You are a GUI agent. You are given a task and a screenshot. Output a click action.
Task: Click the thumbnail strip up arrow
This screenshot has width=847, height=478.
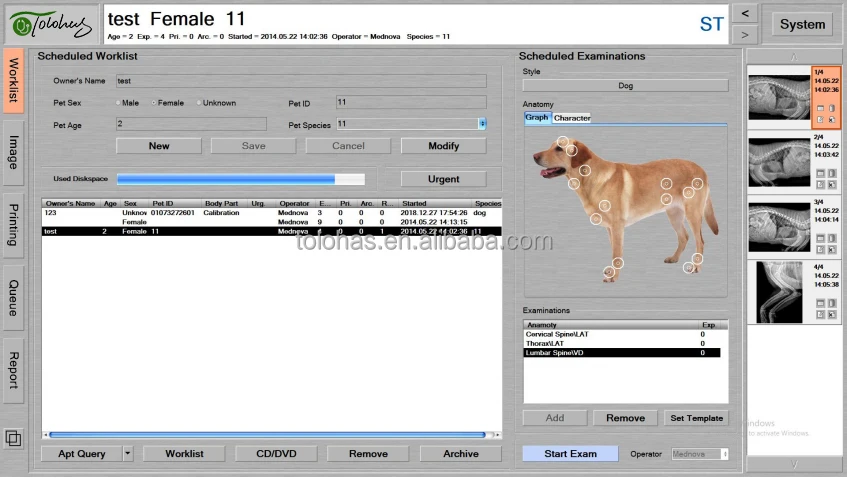794,56
